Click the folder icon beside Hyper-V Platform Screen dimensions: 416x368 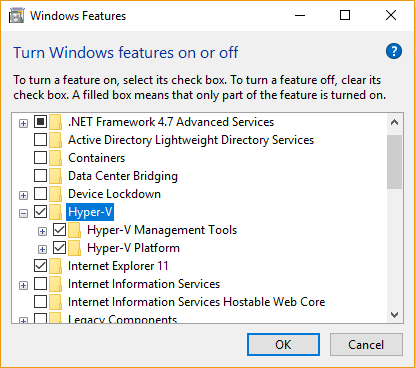75,248
